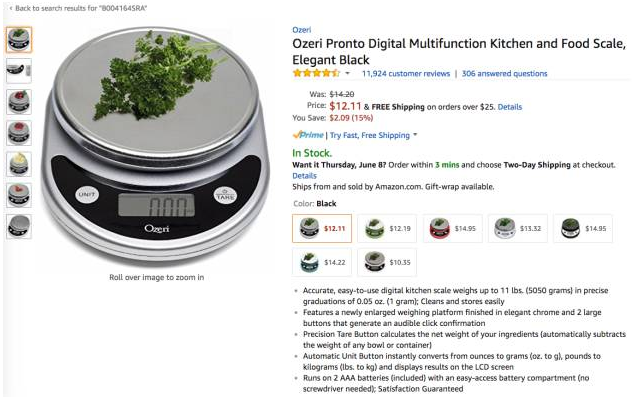Choose the red scale swatch priced $14.95
The image size is (632, 400).
(x=453, y=229)
